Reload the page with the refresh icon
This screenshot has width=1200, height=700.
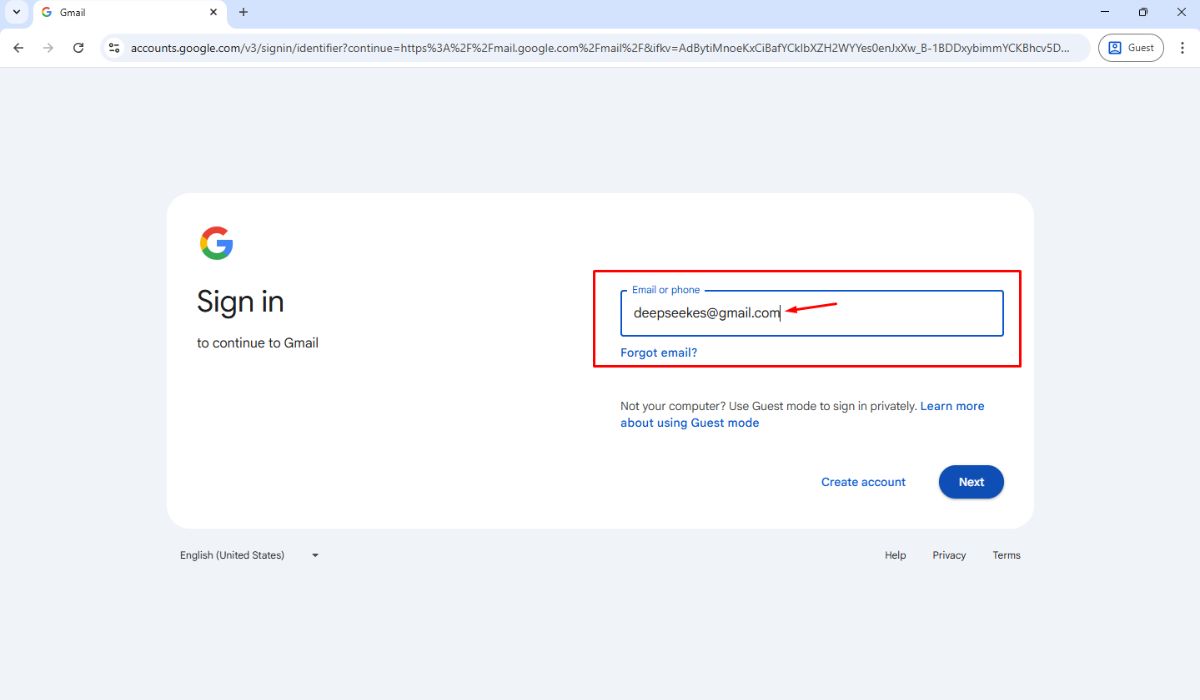[x=78, y=48]
